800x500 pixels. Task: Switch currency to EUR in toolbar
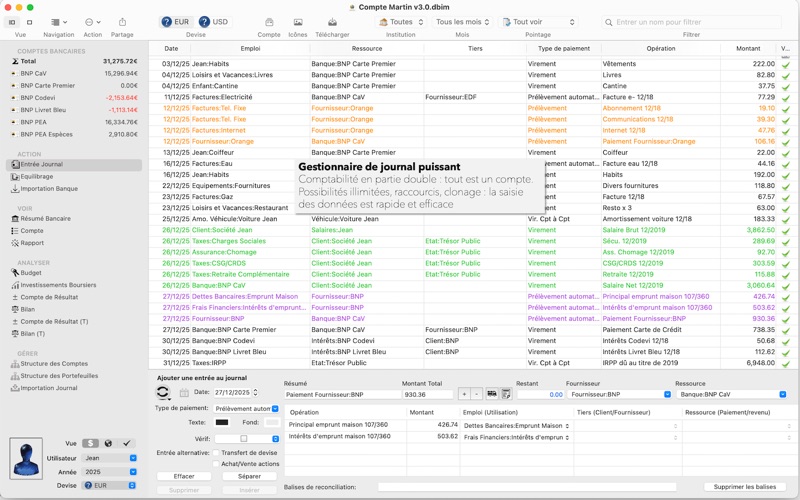click(176, 22)
